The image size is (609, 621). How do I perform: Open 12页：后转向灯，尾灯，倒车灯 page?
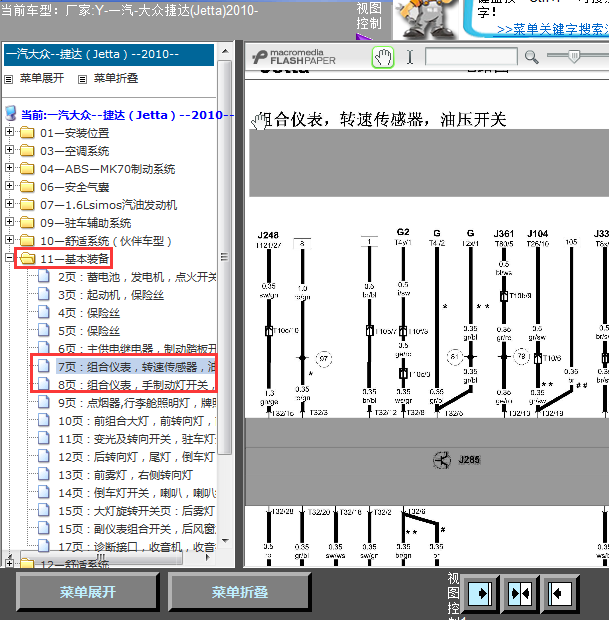(x=137, y=457)
